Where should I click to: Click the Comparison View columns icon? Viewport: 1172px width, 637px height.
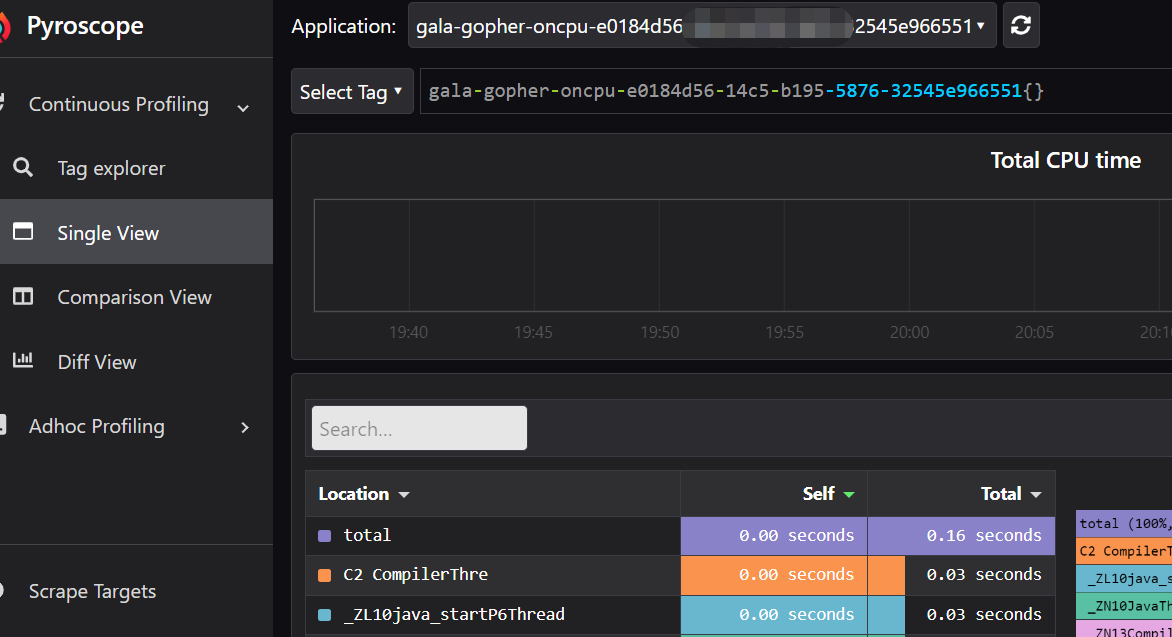coord(23,297)
